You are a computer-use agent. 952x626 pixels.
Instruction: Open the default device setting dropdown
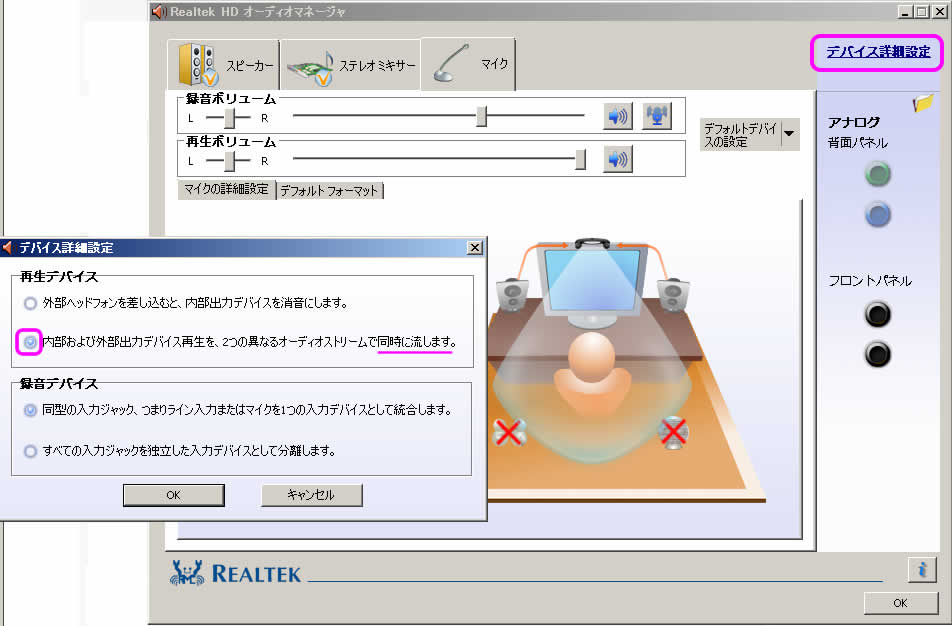click(x=750, y=134)
